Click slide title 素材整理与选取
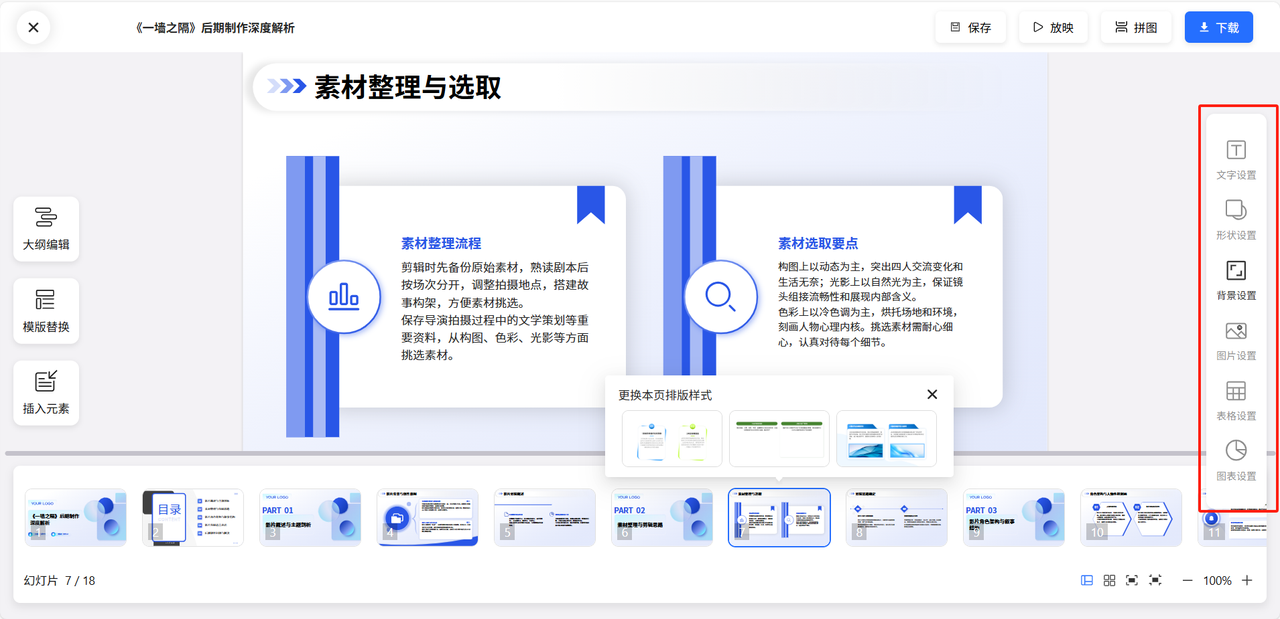 coord(408,87)
